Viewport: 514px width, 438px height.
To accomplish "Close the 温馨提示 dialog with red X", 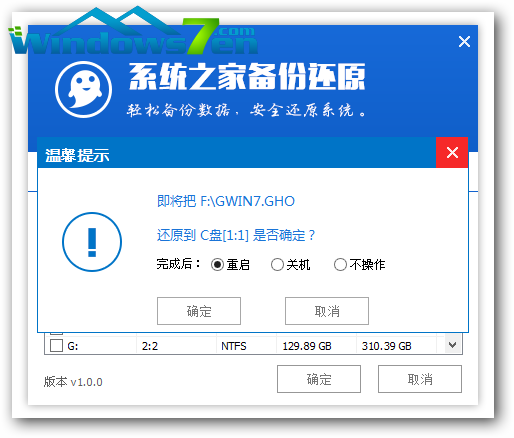I will click(452, 153).
